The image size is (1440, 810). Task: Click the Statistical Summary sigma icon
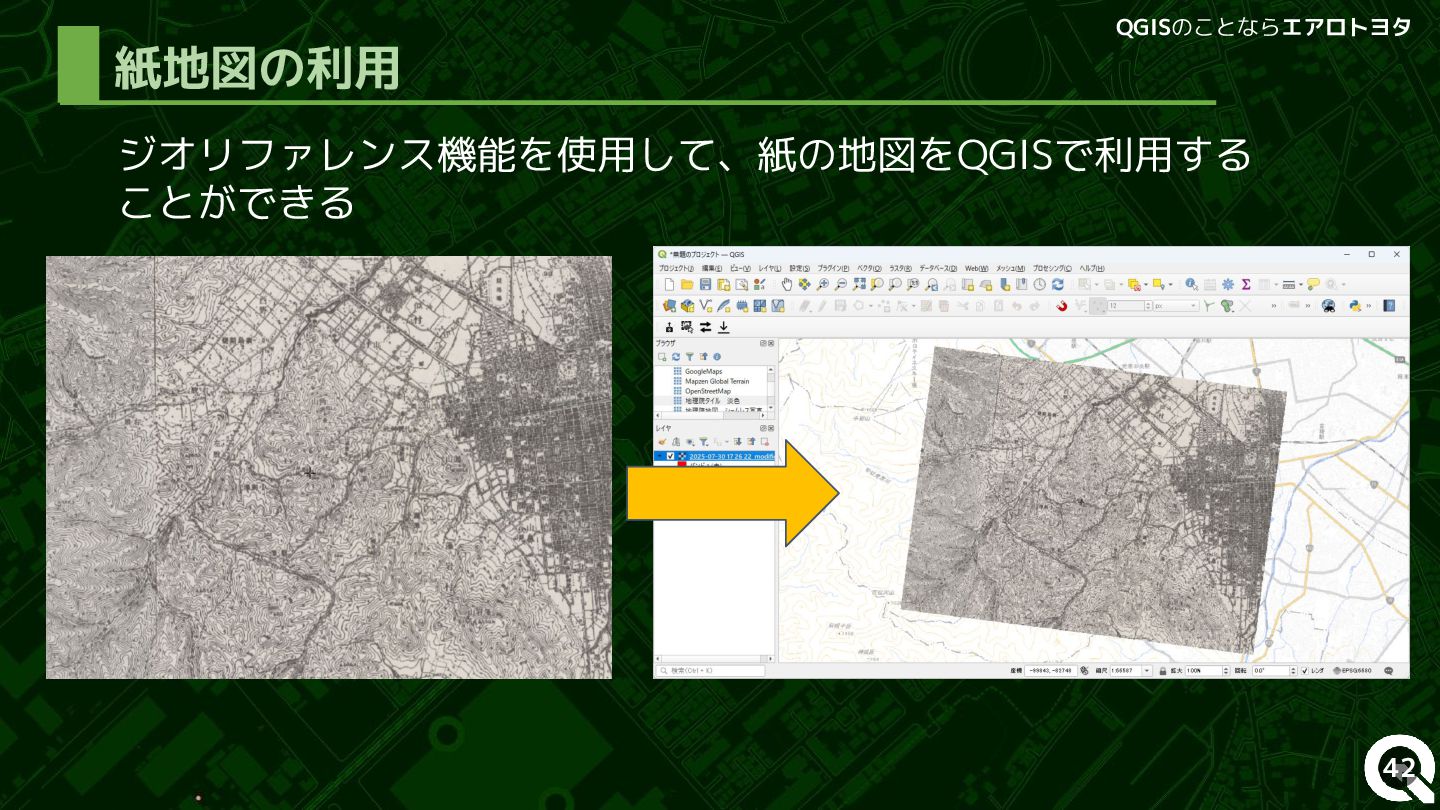(1246, 284)
